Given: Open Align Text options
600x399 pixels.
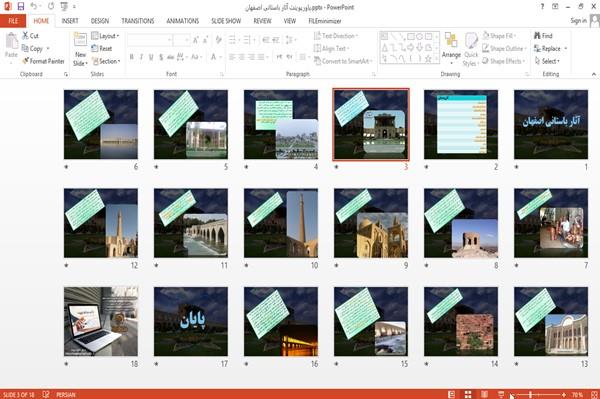Looking at the screenshot, I should [x=331, y=48].
